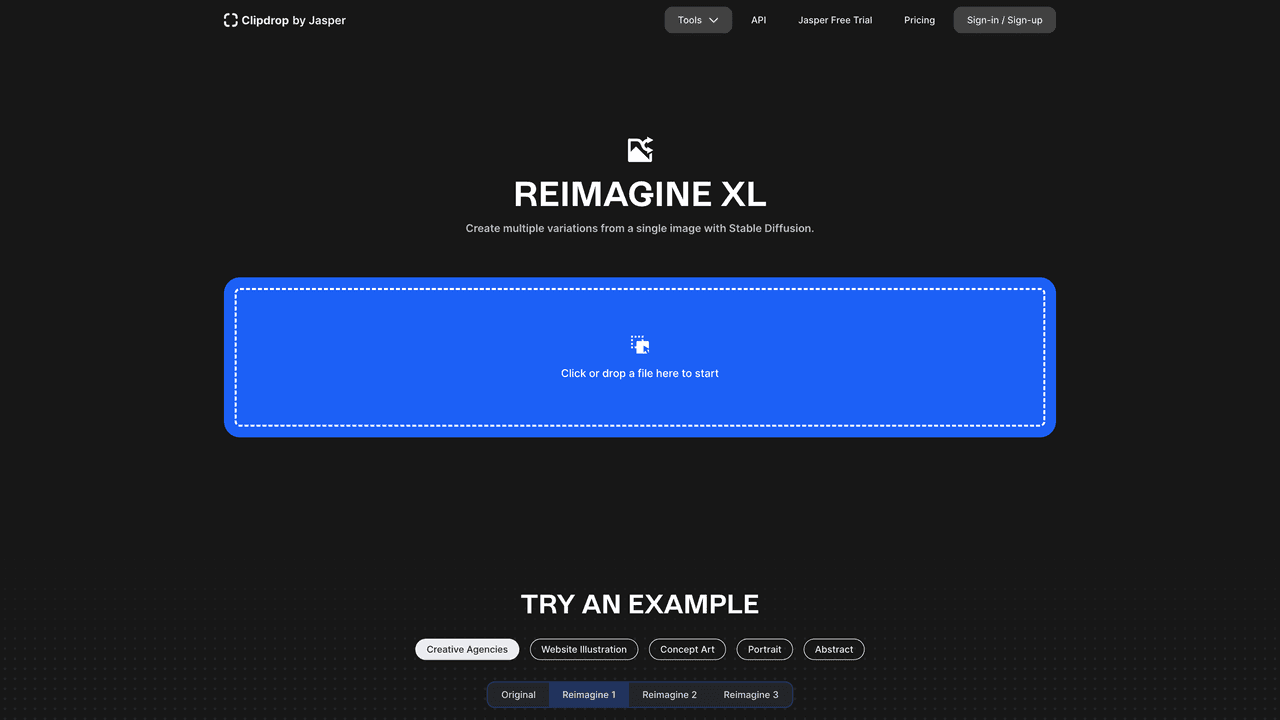Select the Website Illustration example category
The width and height of the screenshot is (1280, 720).
(584, 649)
